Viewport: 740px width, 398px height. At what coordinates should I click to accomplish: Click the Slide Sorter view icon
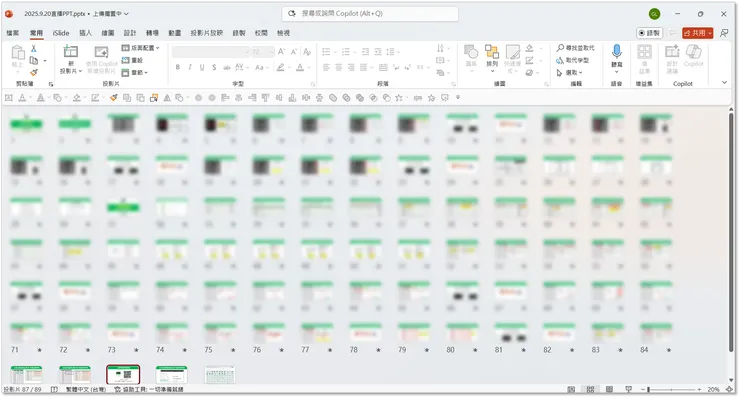click(x=590, y=390)
